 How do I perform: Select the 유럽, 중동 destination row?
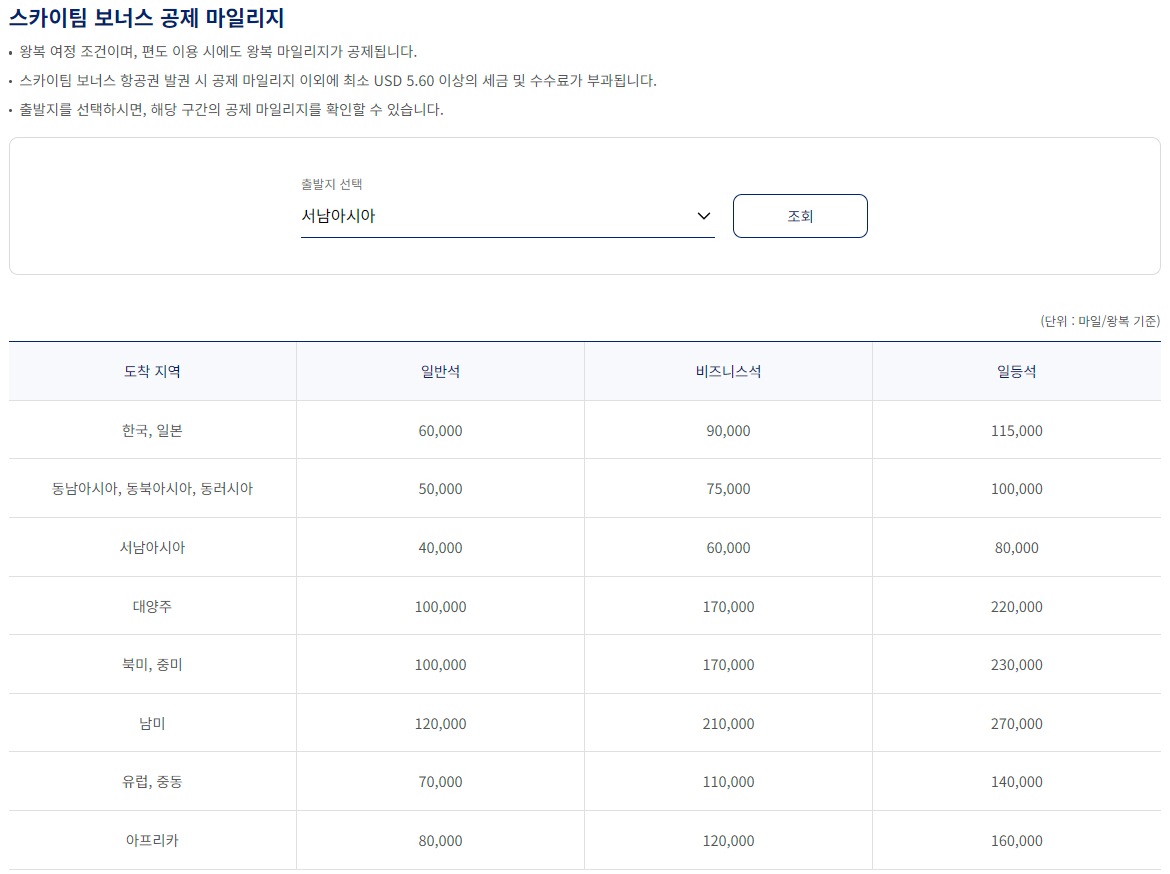[150, 781]
